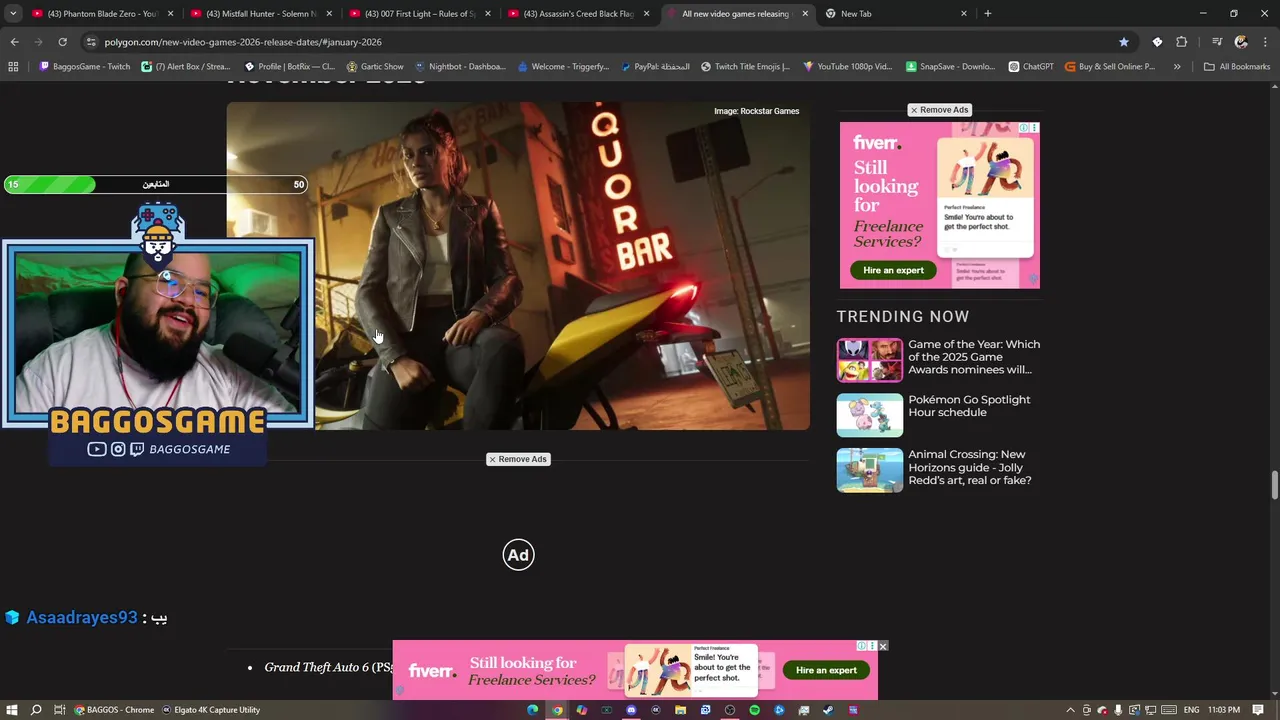Open the Chrome three-dot menu
The height and width of the screenshot is (720, 1280).
(x=1265, y=42)
